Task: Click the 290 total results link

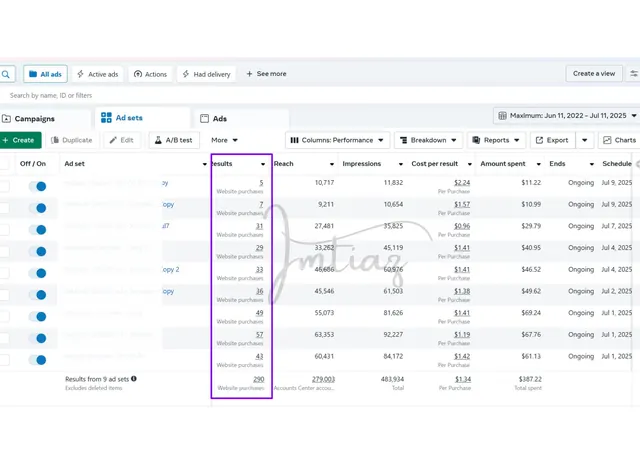Action: coord(258,379)
